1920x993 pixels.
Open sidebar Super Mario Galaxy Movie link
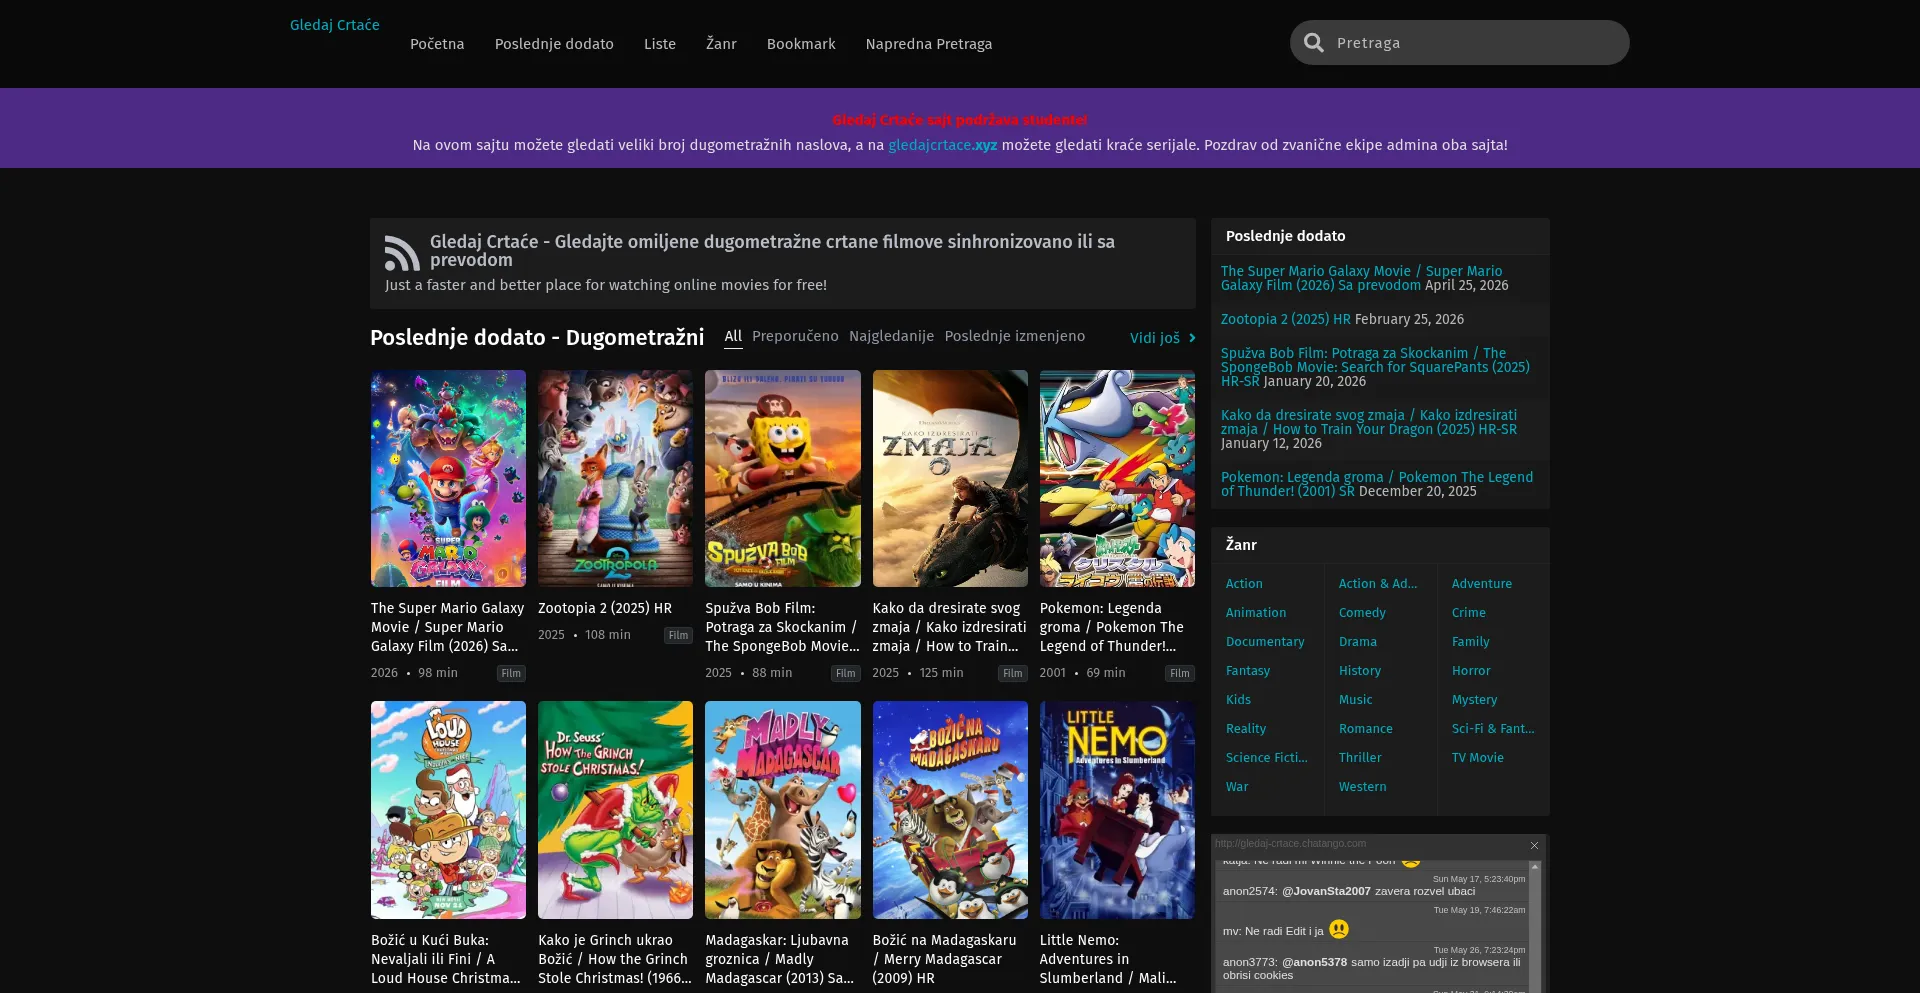1361,278
